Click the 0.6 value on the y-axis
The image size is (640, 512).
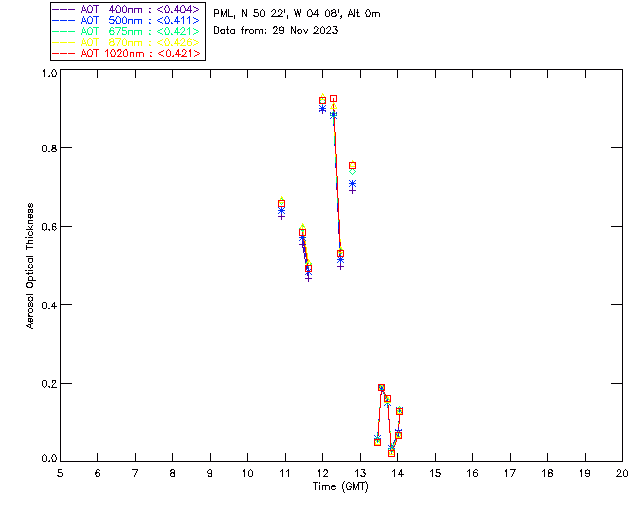pyautogui.click(x=49, y=227)
